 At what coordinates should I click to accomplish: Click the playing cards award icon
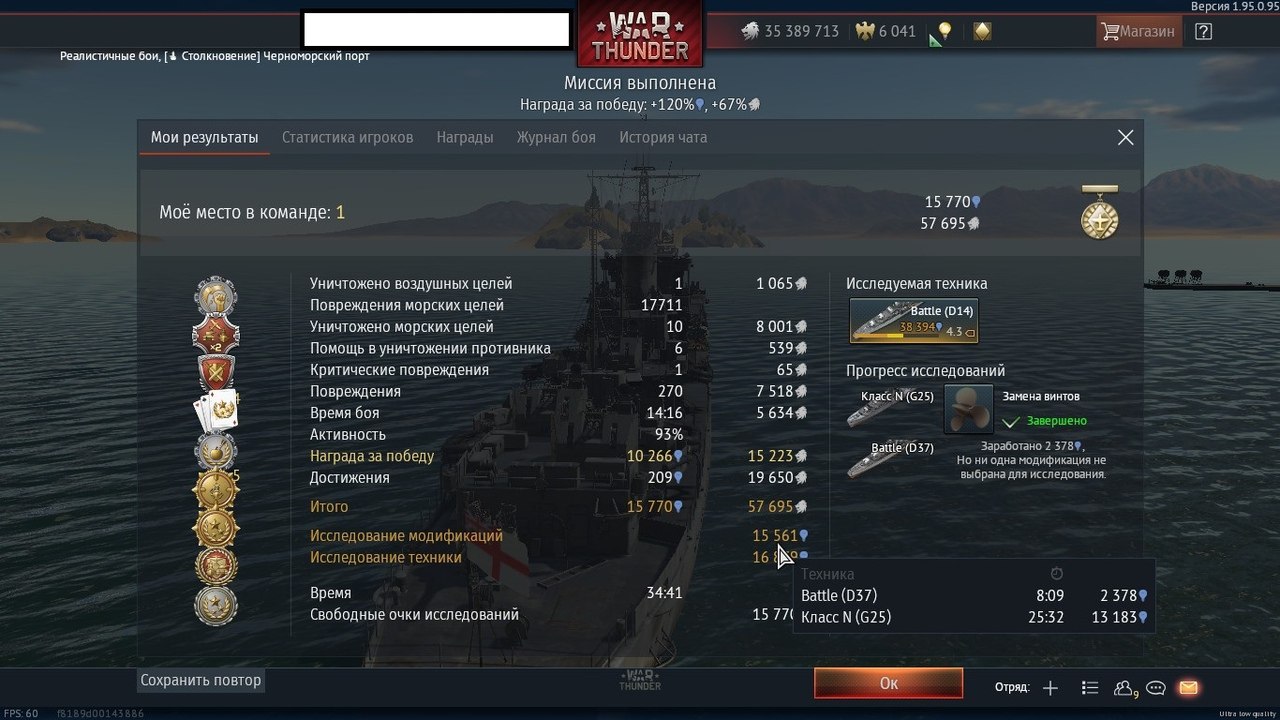point(216,410)
